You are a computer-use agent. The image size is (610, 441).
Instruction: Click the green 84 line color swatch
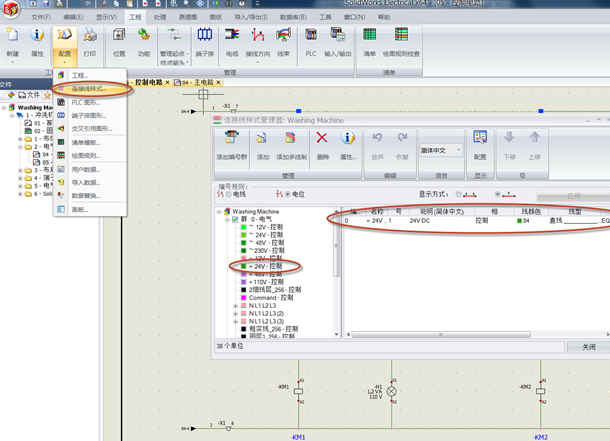pyautogui.click(x=519, y=221)
